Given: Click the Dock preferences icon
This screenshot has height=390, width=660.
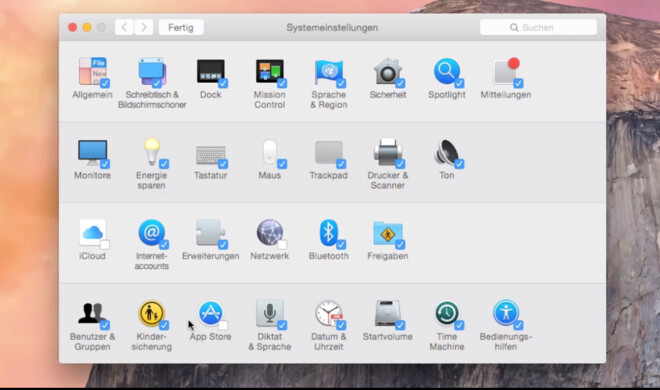Looking at the screenshot, I should pyautogui.click(x=211, y=72).
